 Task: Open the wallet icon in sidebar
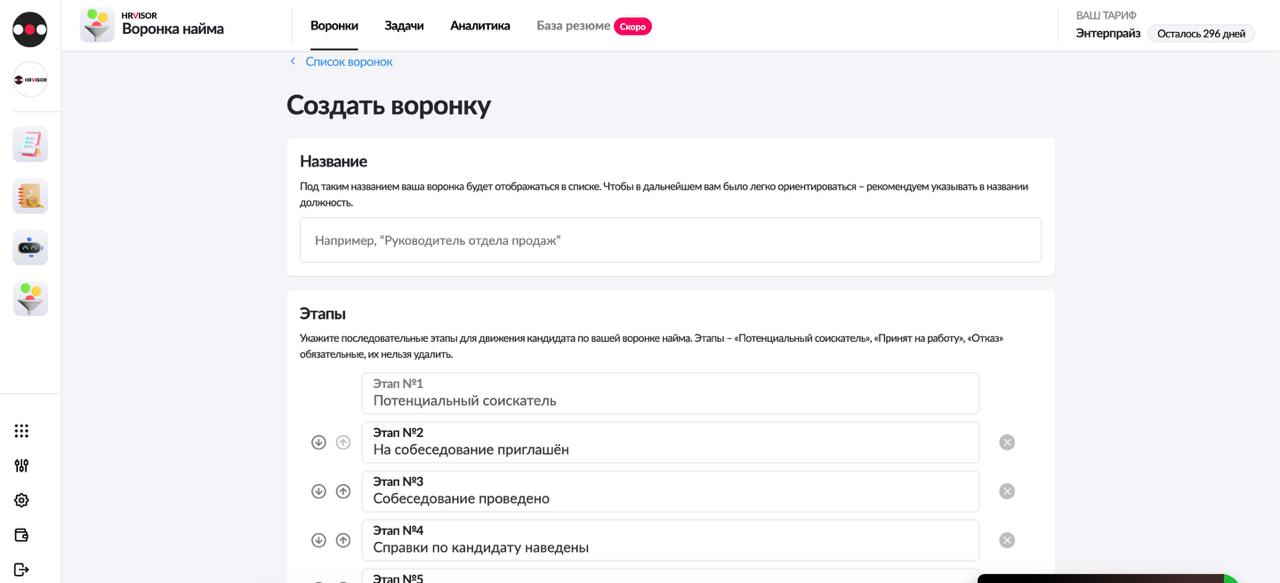point(21,535)
